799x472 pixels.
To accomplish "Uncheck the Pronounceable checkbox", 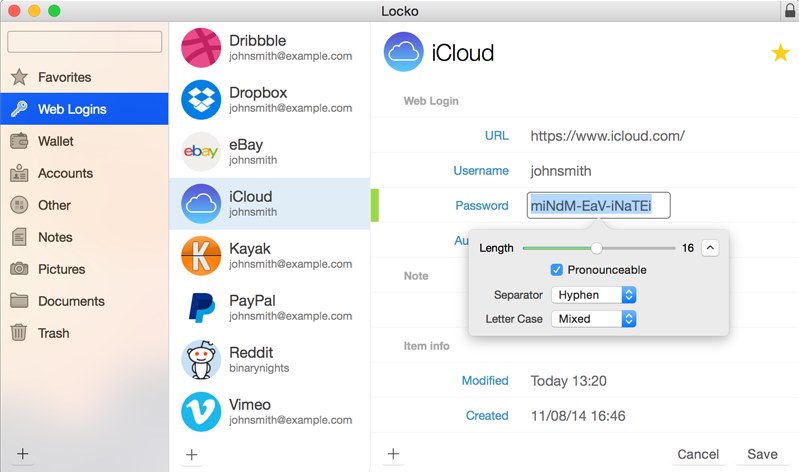I will [556, 270].
